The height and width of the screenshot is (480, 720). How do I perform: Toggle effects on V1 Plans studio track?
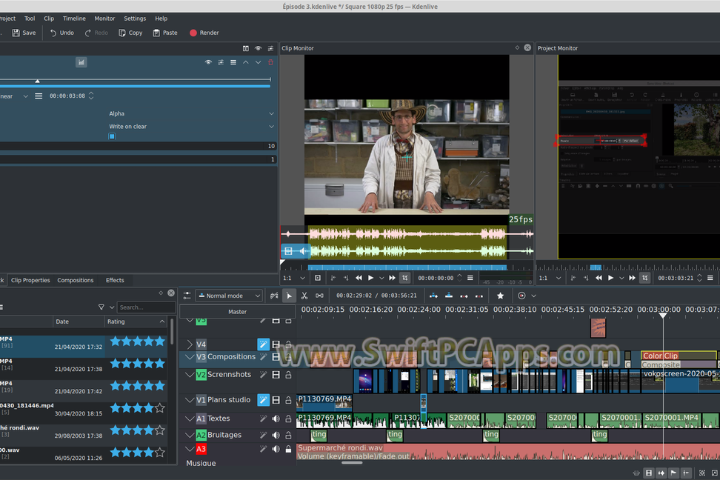pos(263,400)
